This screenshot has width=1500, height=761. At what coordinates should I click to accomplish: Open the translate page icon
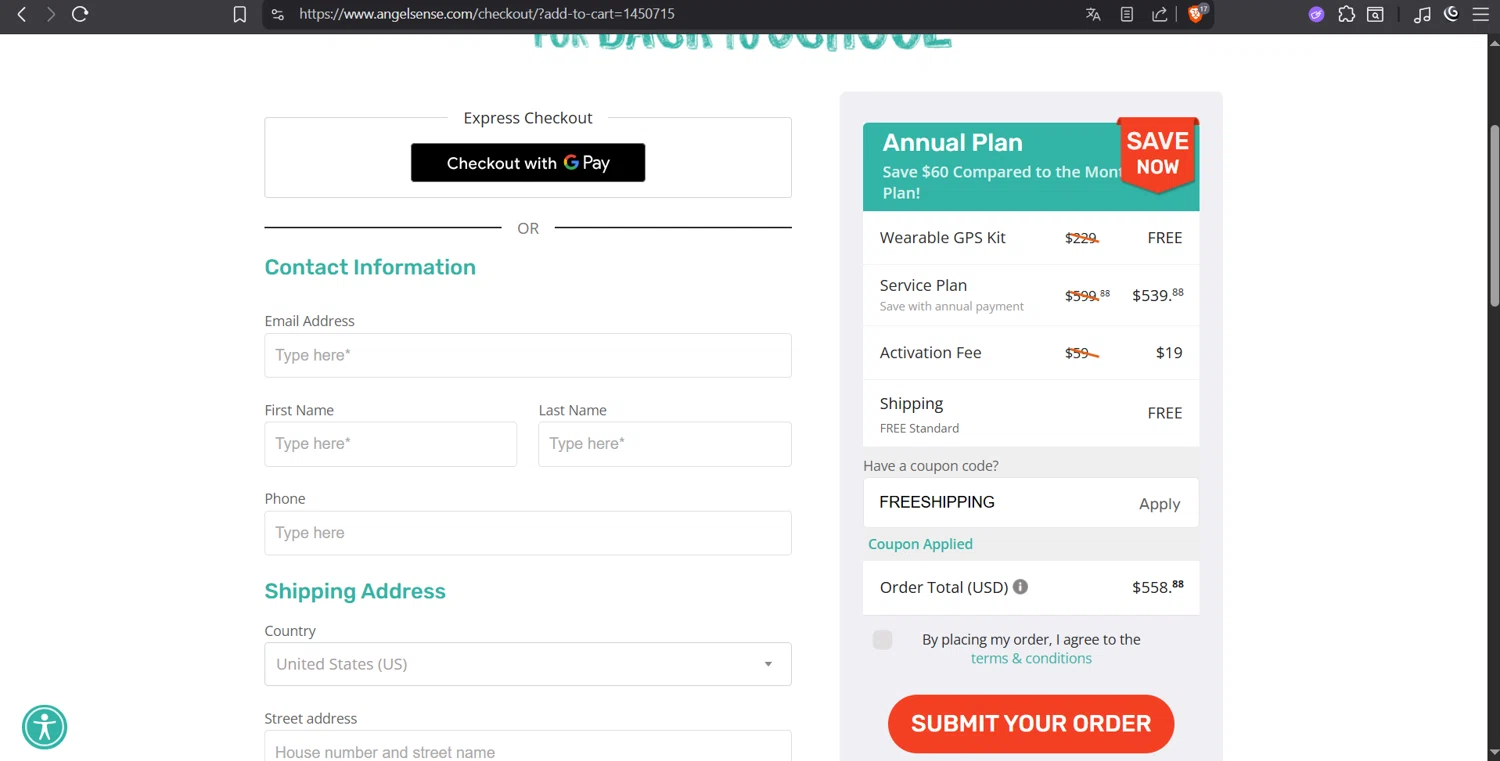click(1093, 14)
